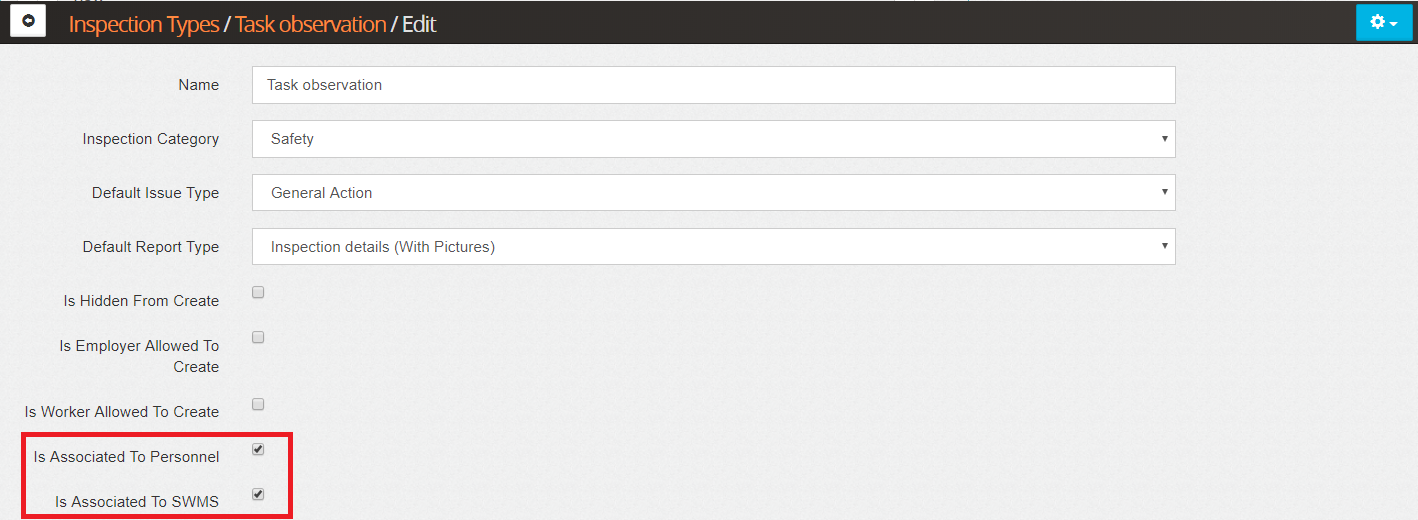Screen dimensions: 1418x520
Task: Go to Inspection Types breadcrumb
Action: pos(143,24)
